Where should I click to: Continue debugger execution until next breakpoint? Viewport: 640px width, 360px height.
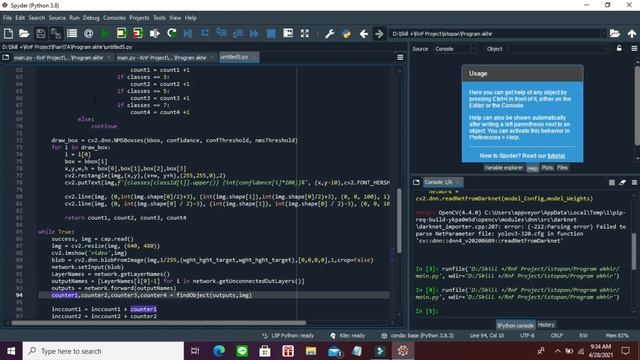(x=254, y=33)
